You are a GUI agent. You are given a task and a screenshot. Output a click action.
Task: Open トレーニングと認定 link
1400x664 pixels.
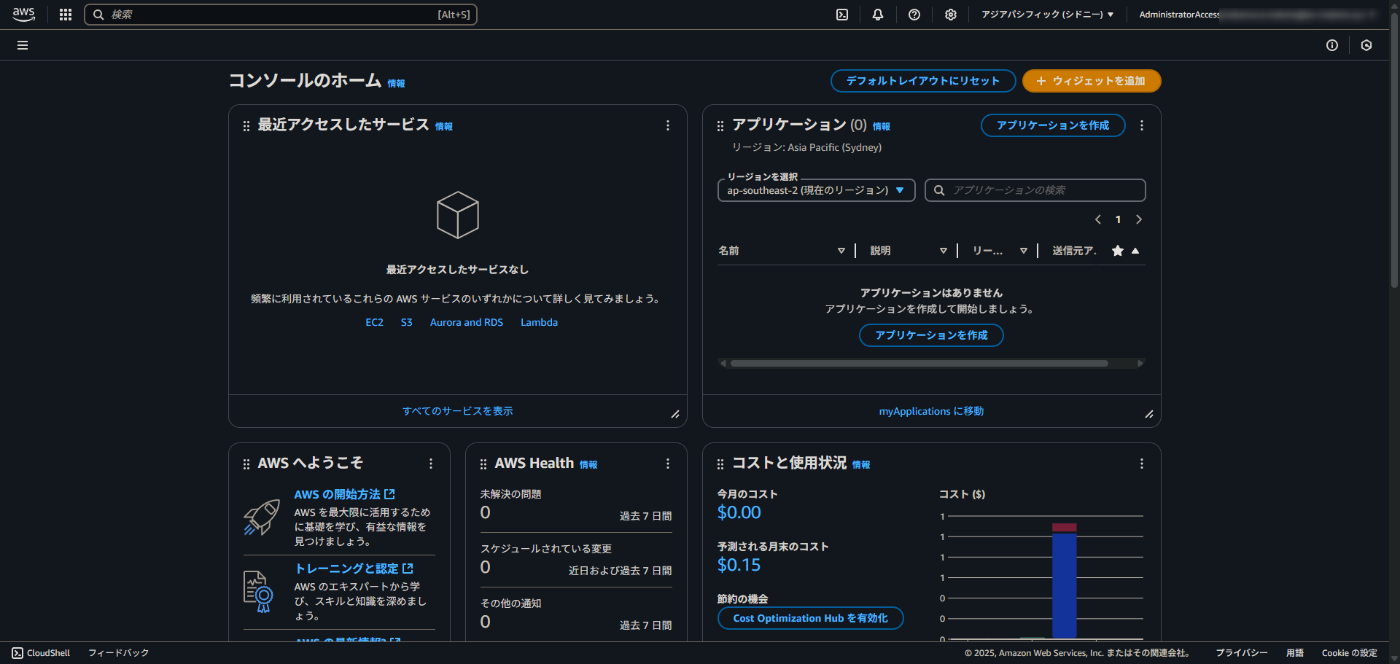[354, 569]
